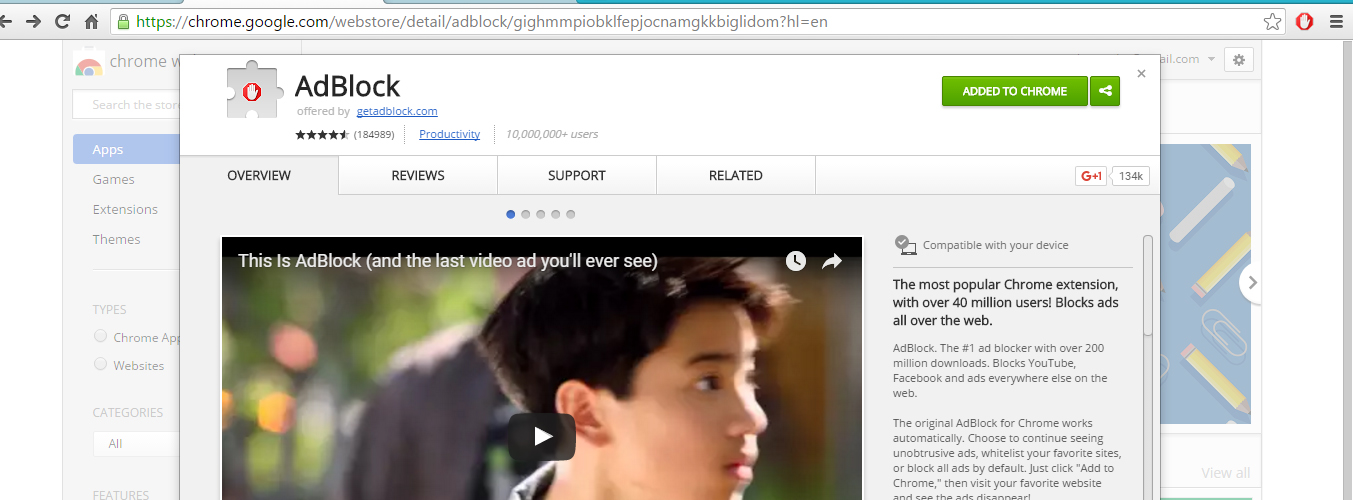The height and width of the screenshot is (500, 1366).
Task: Open the RELATED tab
Action: pyautogui.click(x=736, y=175)
